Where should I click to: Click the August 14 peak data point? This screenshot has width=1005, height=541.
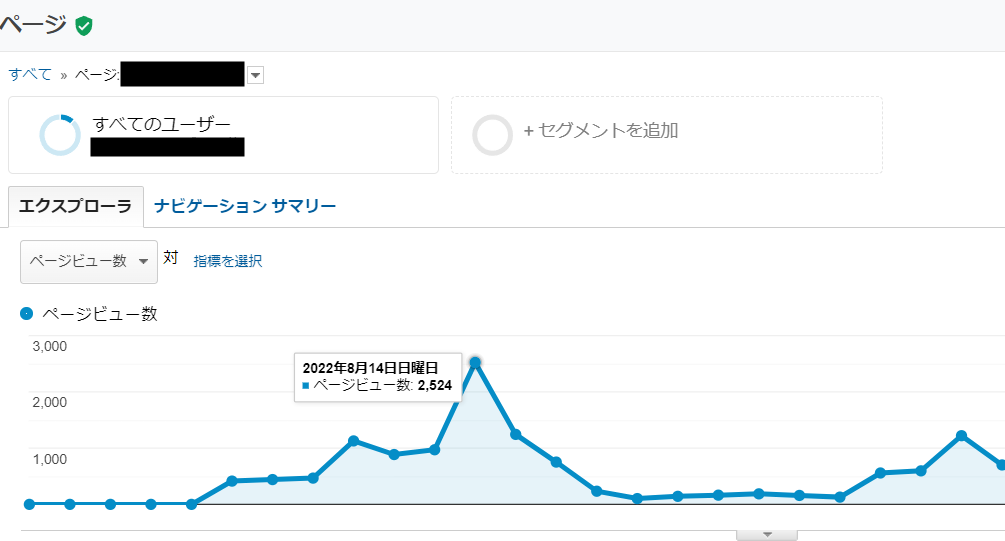coord(475,362)
